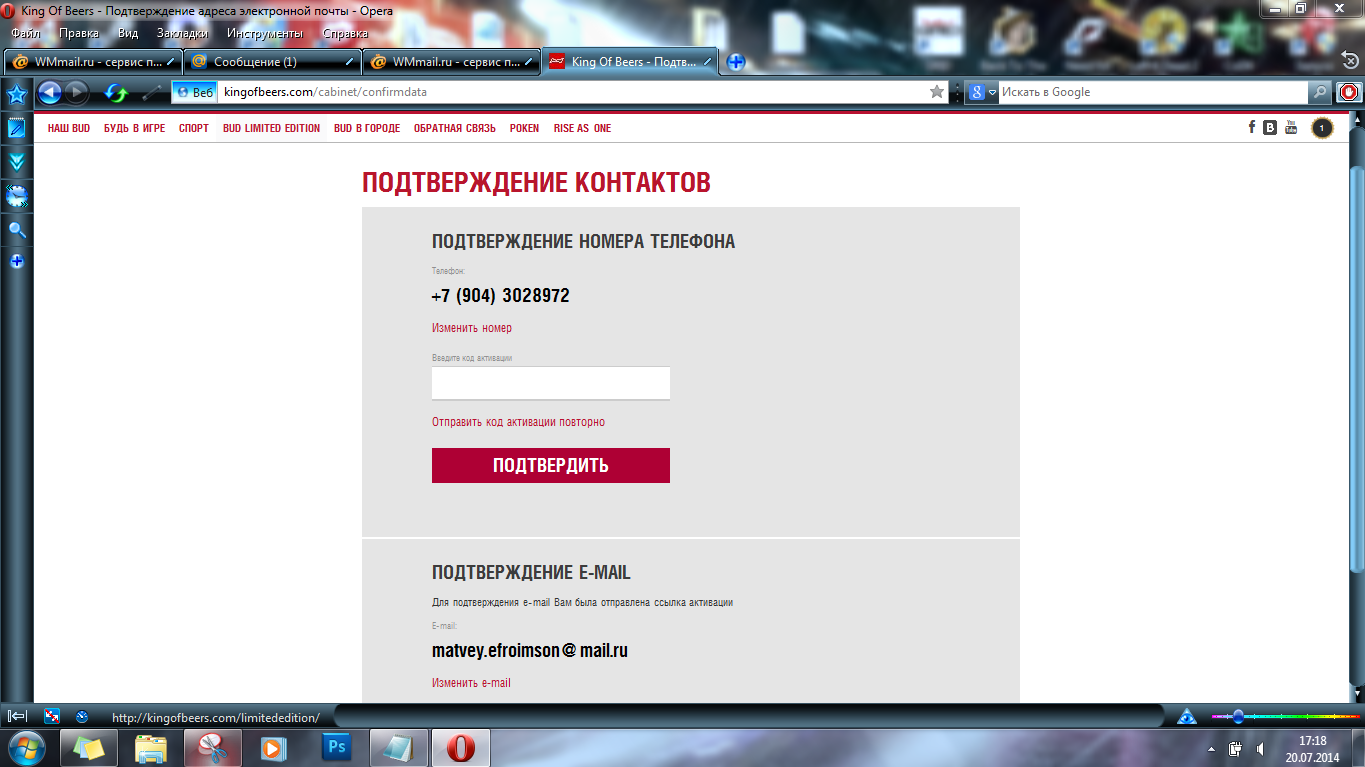The height and width of the screenshot is (767, 1365).
Task: Open the Файл menu
Action: click(x=26, y=33)
